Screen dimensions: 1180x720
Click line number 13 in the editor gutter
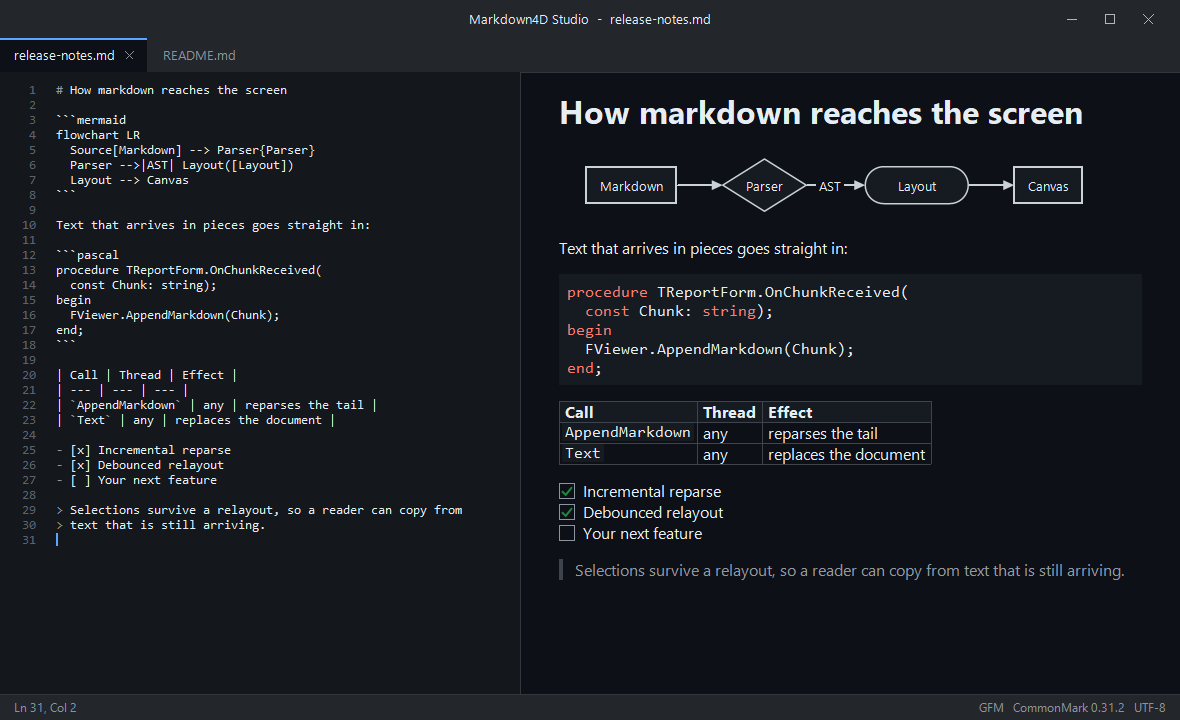[29, 270]
